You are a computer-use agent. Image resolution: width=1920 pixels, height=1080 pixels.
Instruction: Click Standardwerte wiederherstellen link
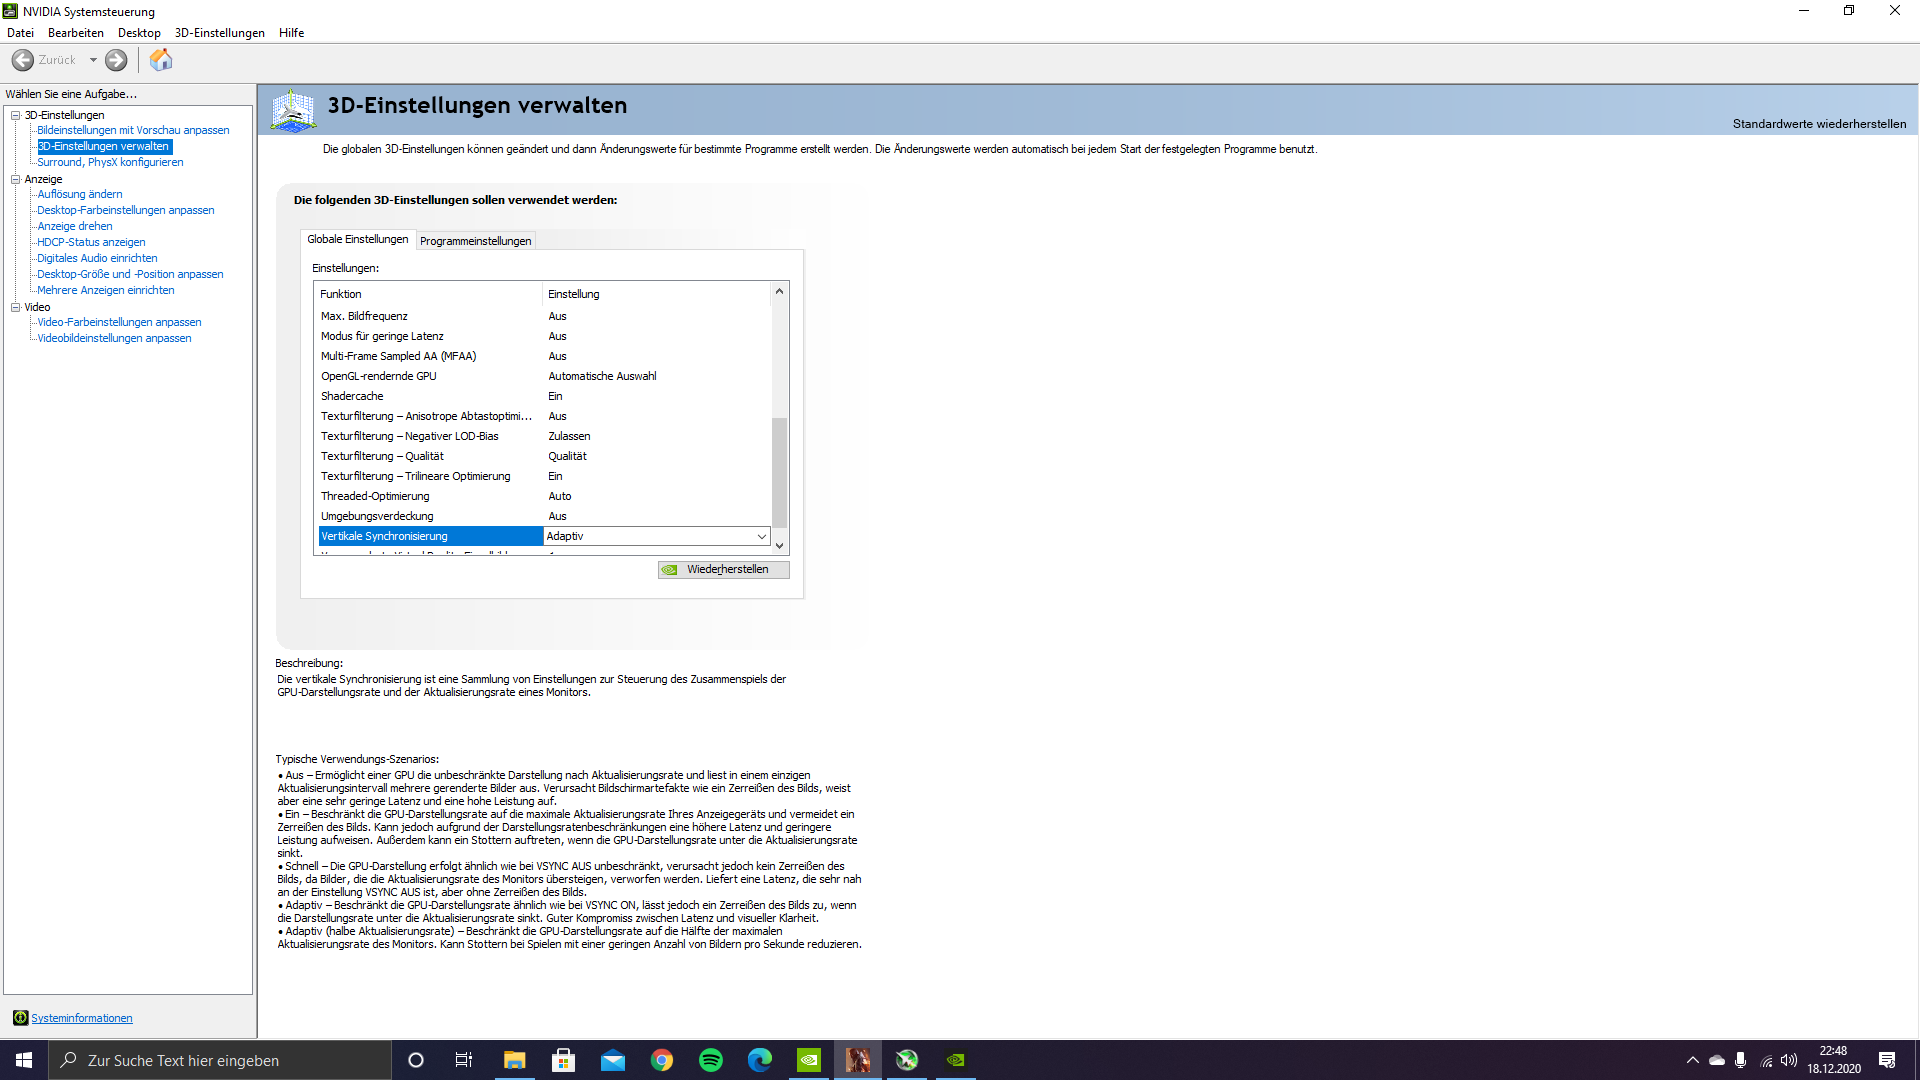(1818, 124)
